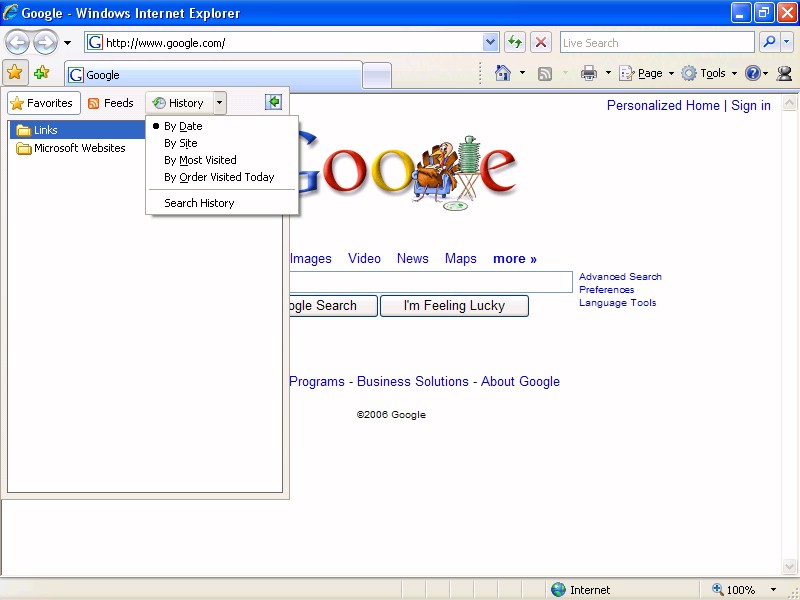
Task: Open the Personalized Home link
Action: [x=663, y=106]
